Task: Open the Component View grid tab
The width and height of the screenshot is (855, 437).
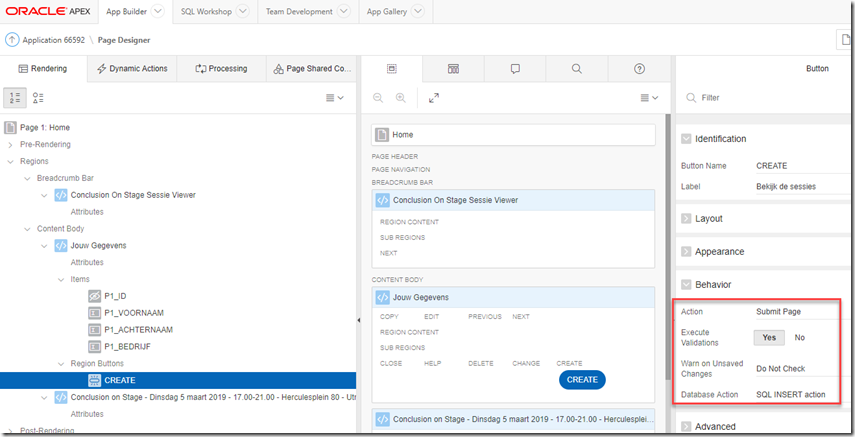Action: pyautogui.click(x=453, y=69)
